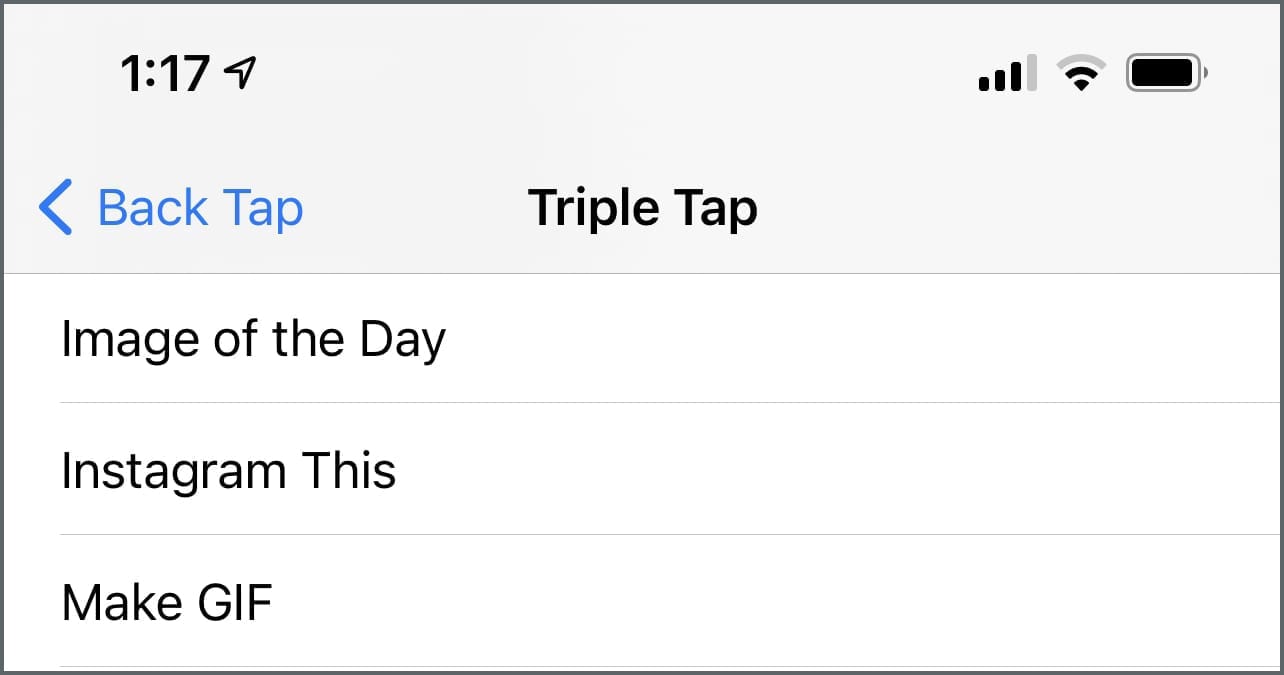1284x675 pixels.
Task: Select Image of the Day shortcut
Action: (x=253, y=339)
